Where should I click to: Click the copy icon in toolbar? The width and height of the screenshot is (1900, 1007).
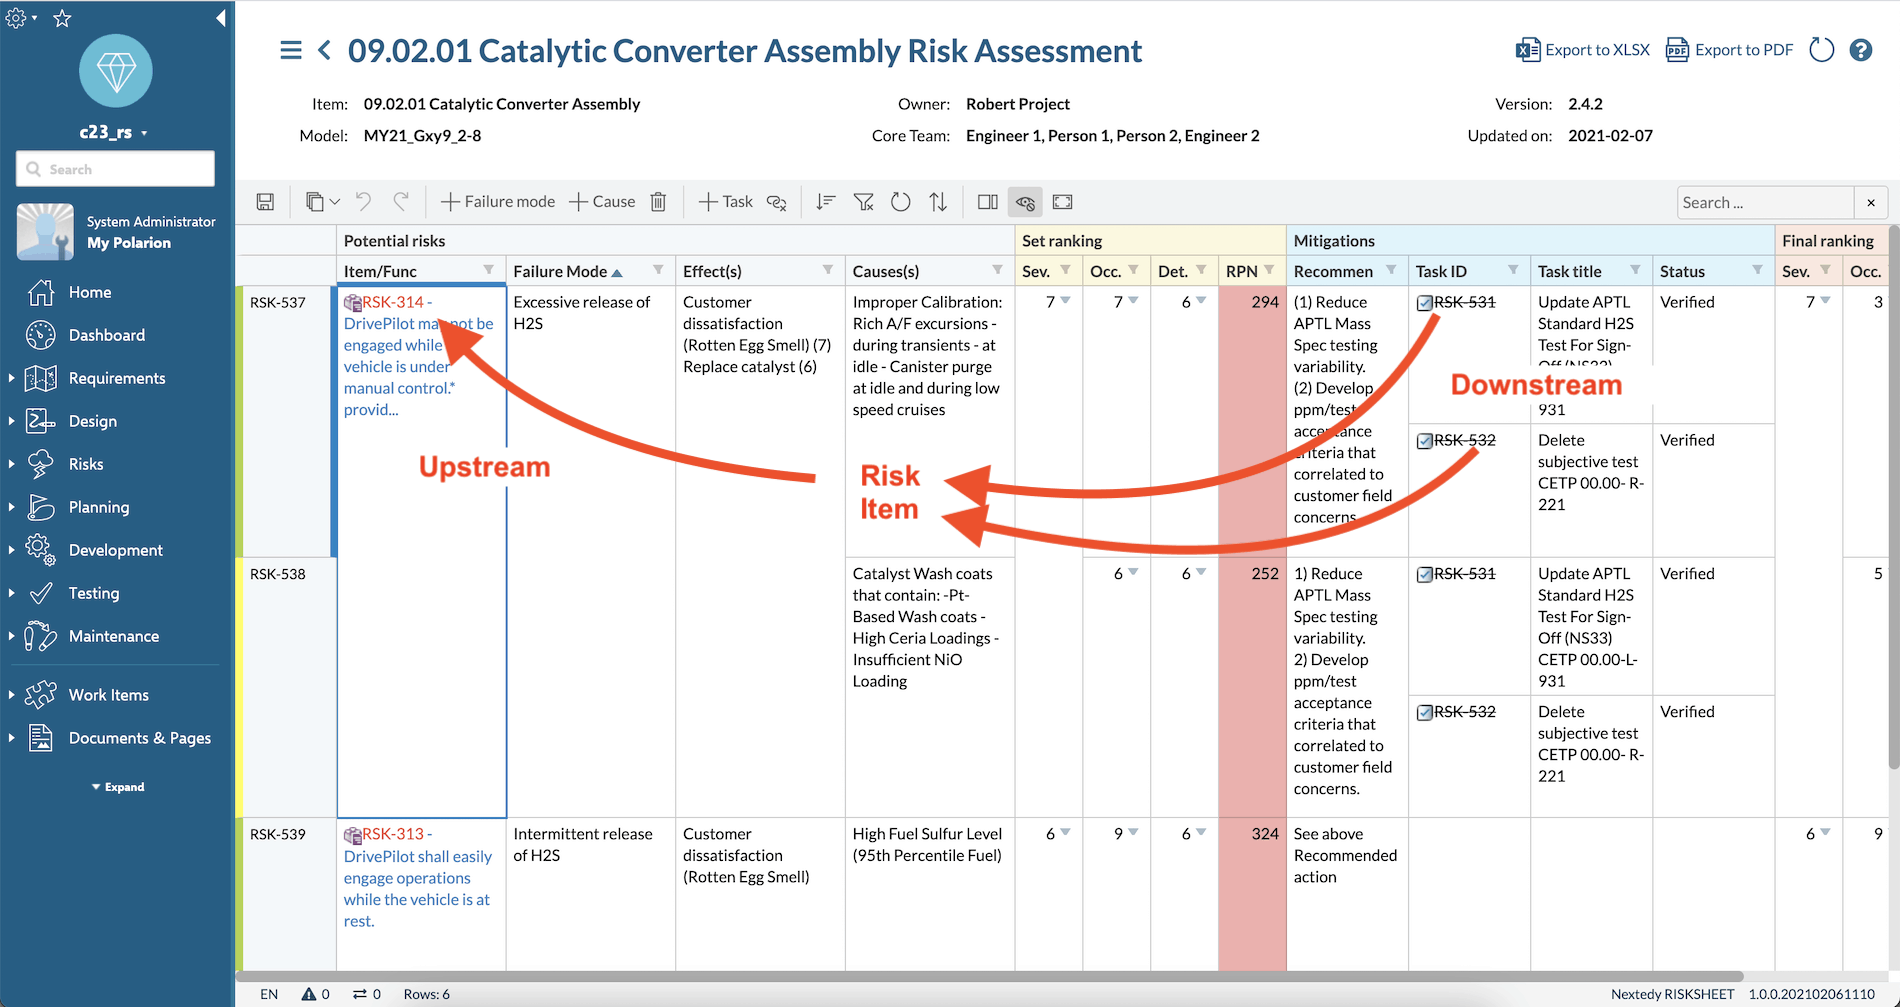pos(314,202)
